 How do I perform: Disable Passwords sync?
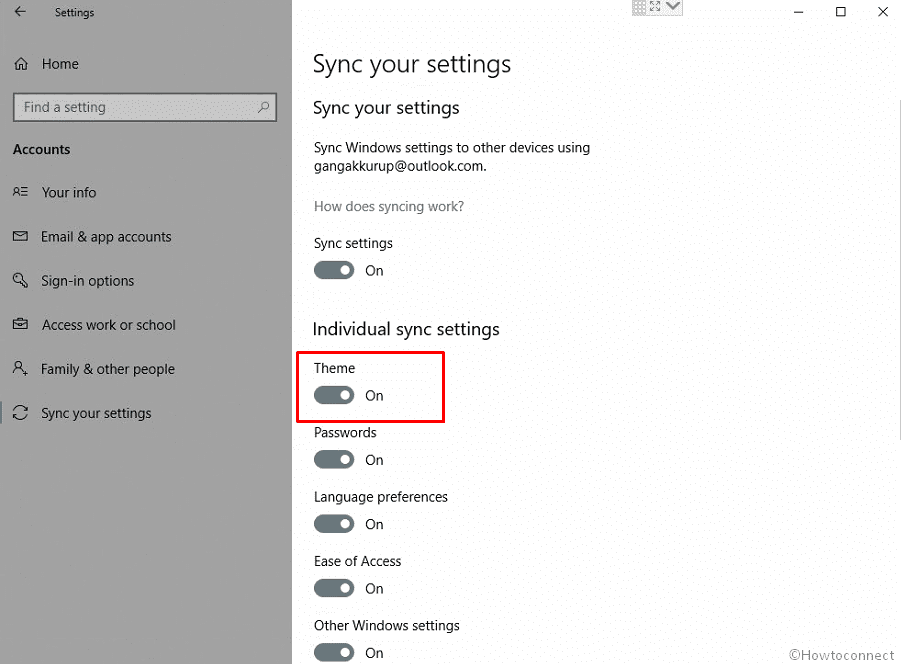333,459
